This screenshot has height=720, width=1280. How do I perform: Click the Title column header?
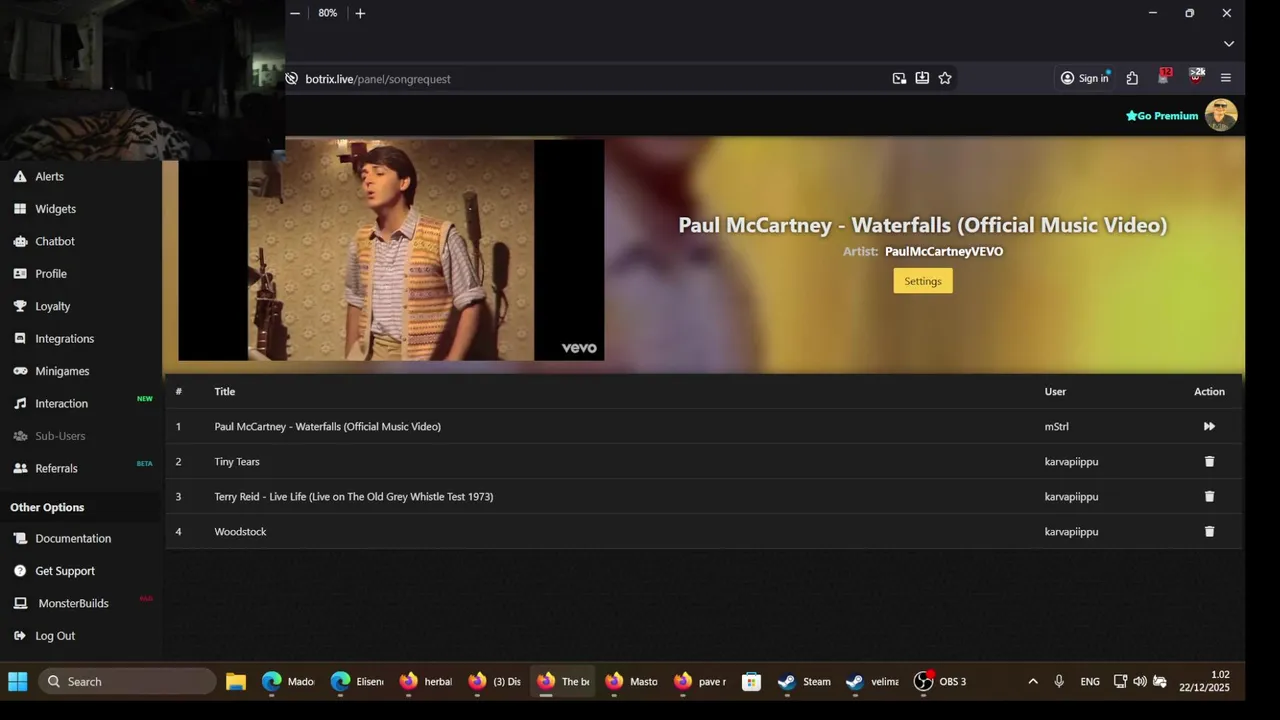(225, 392)
